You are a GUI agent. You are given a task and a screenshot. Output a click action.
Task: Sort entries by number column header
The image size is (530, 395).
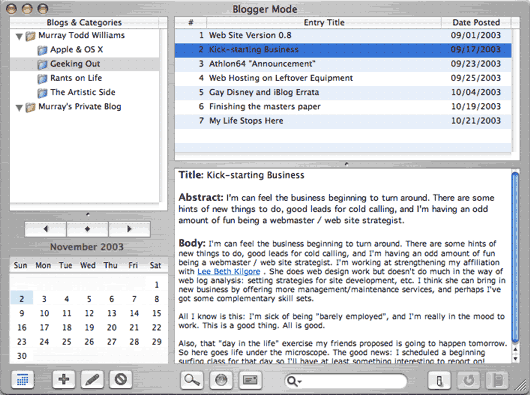point(191,23)
